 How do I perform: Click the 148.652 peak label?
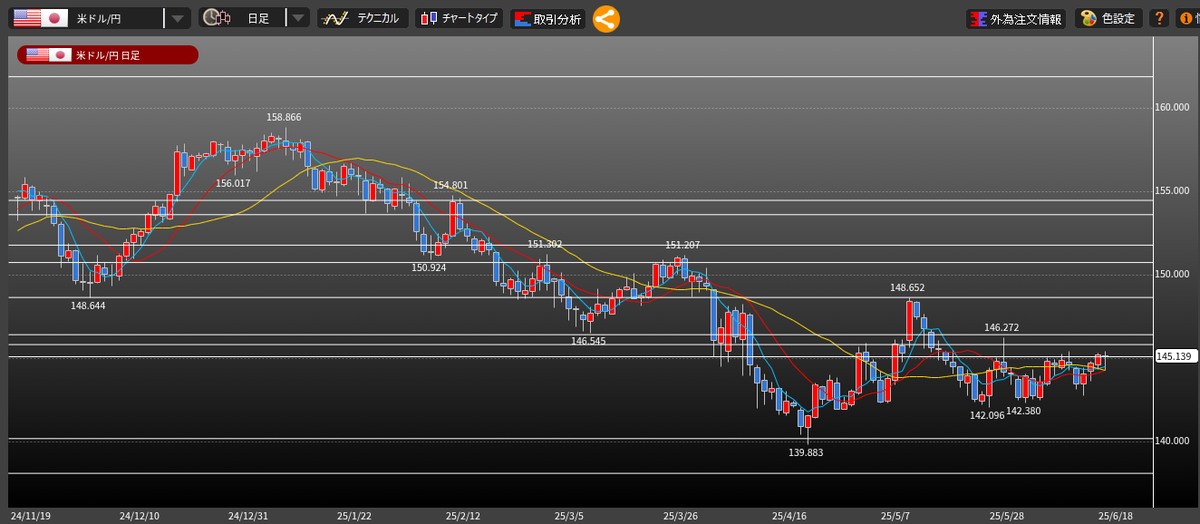point(909,288)
